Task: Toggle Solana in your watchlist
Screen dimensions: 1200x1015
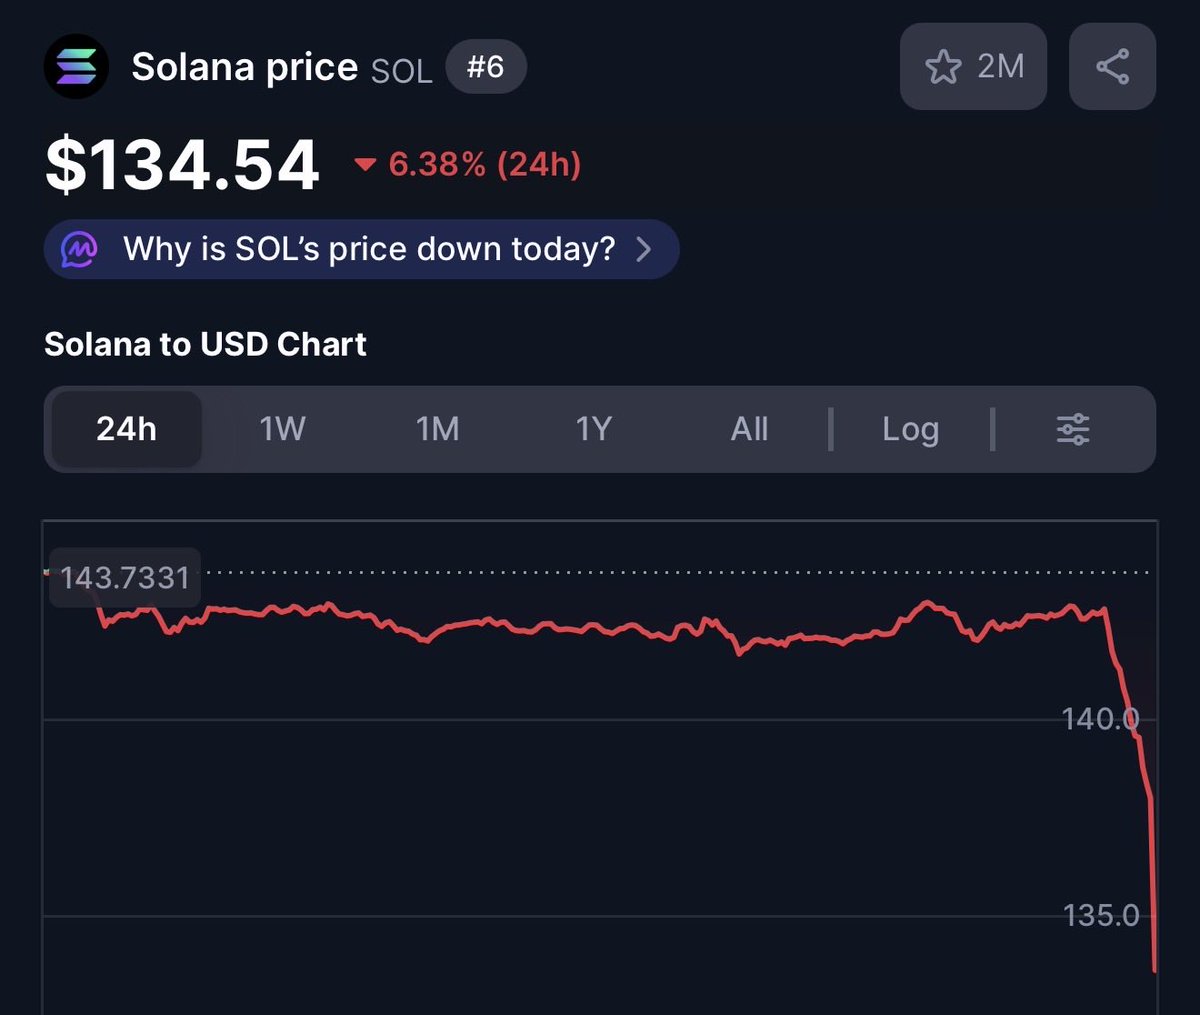Action: point(971,66)
